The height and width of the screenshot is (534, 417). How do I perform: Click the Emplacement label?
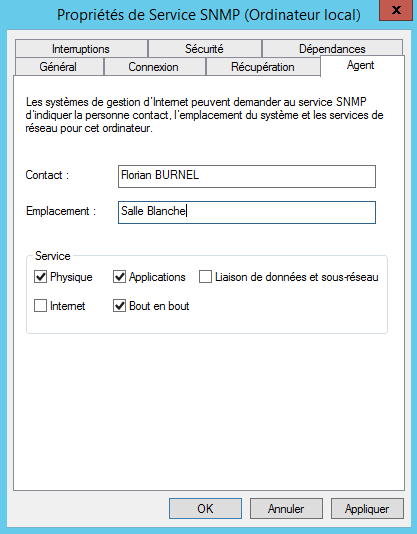pos(61,211)
